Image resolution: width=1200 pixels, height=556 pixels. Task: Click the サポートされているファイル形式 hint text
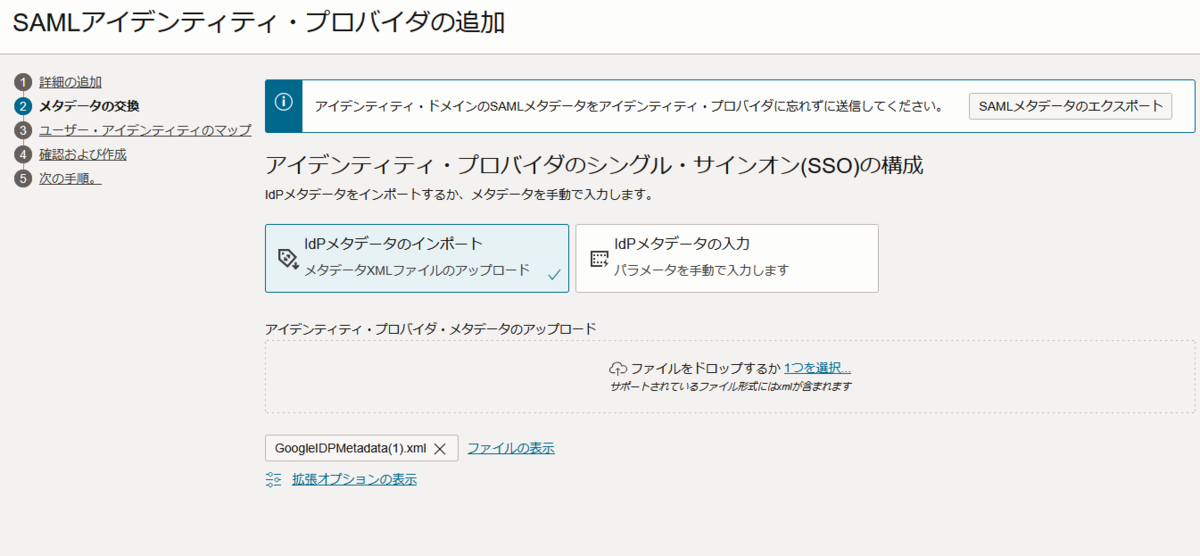click(x=730, y=386)
